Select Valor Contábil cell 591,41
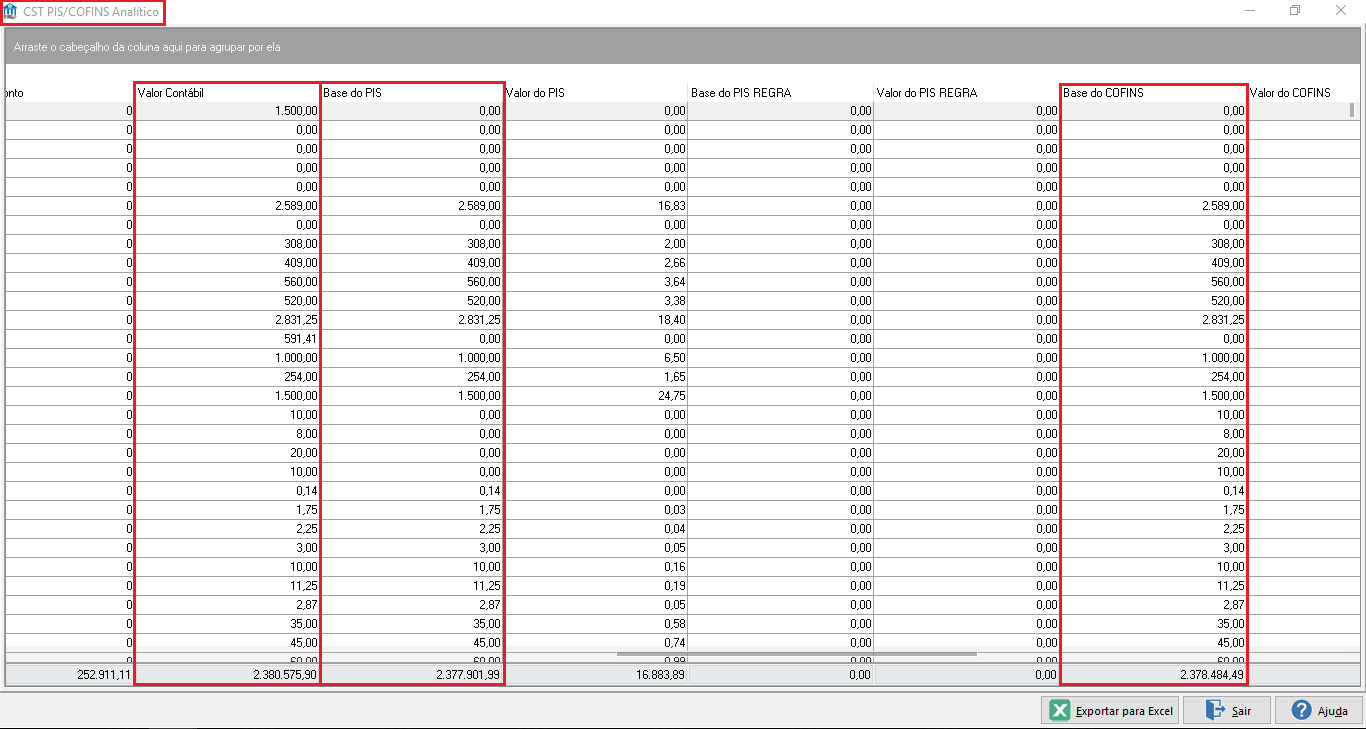Image resolution: width=1366 pixels, height=729 pixels. (227, 339)
